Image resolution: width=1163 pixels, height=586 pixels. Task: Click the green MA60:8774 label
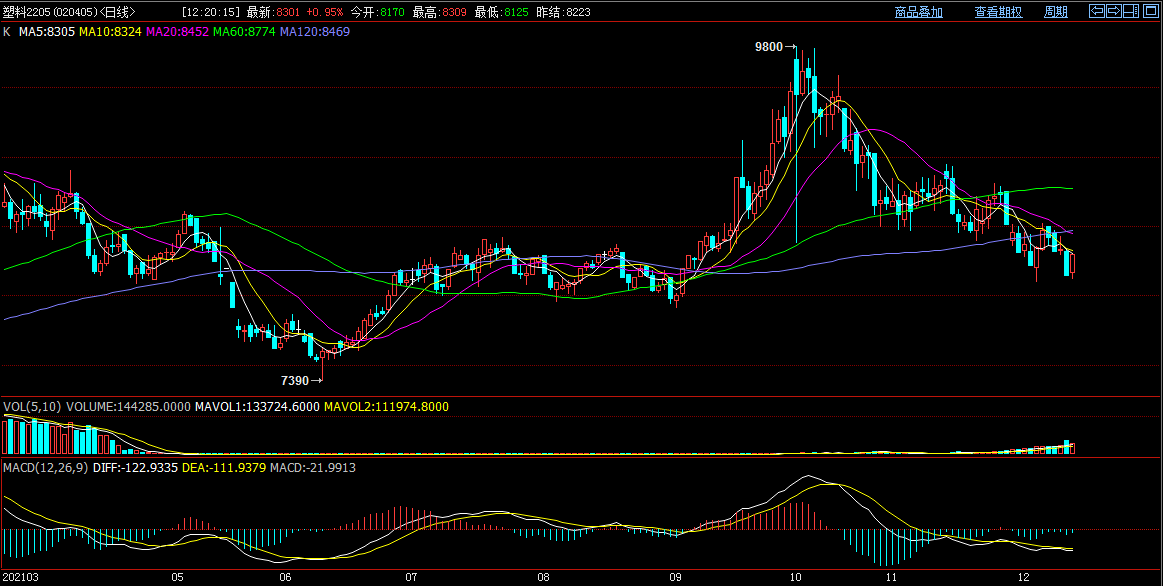[x=244, y=32]
